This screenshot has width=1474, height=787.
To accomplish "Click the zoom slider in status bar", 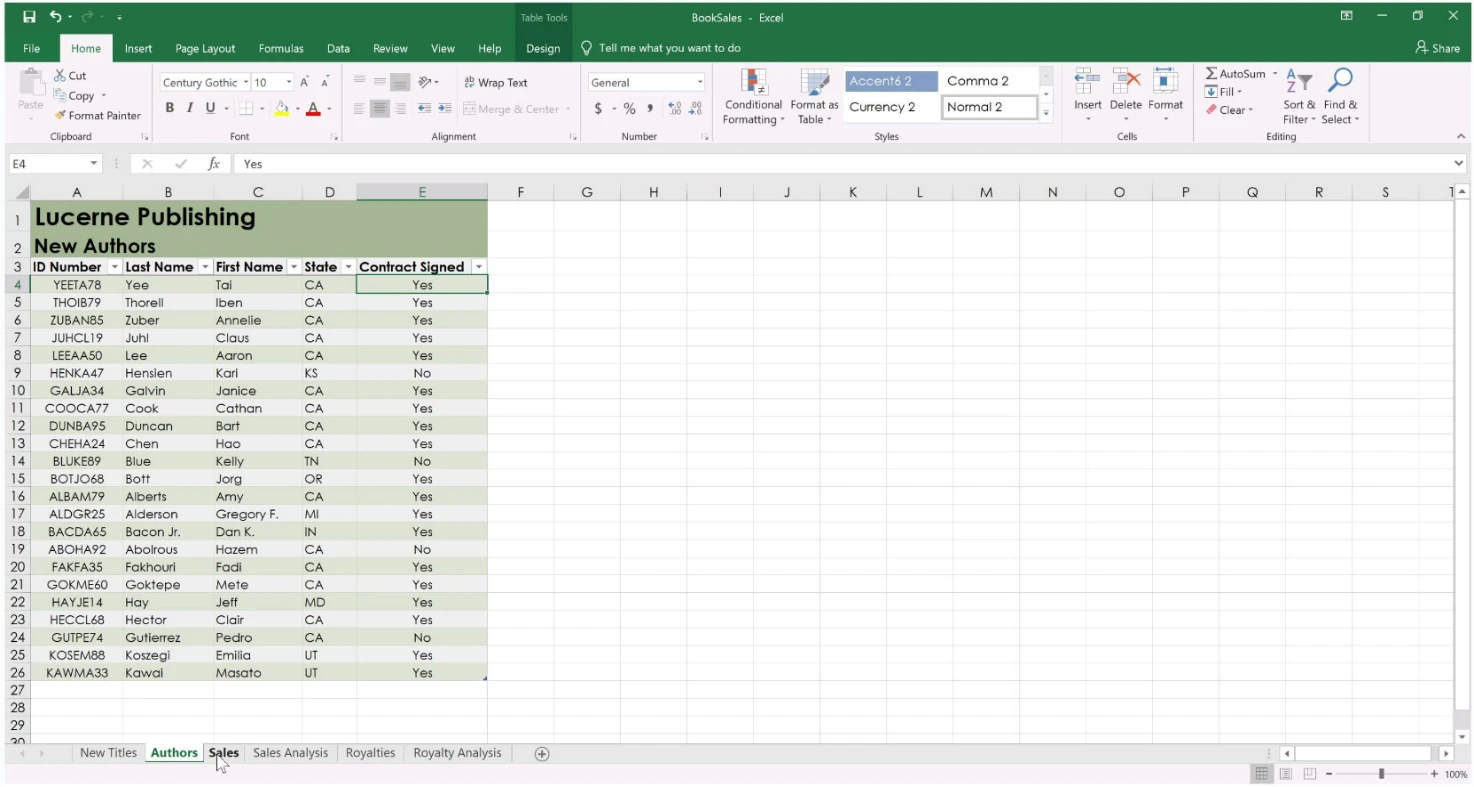I will tap(1381, 774).
